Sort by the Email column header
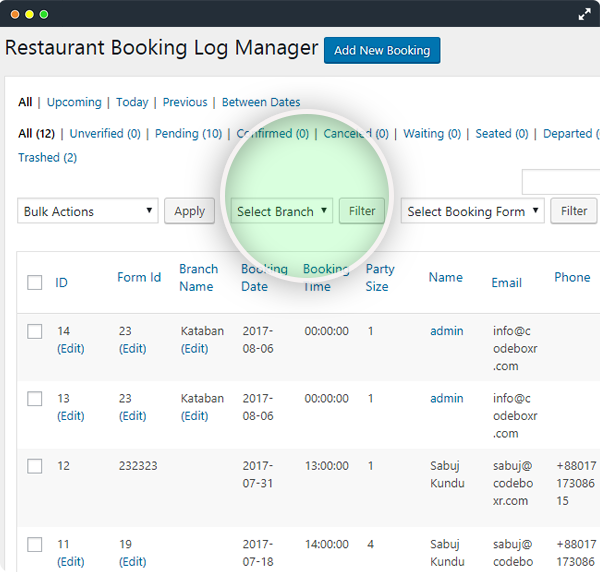 pos(506,282)
